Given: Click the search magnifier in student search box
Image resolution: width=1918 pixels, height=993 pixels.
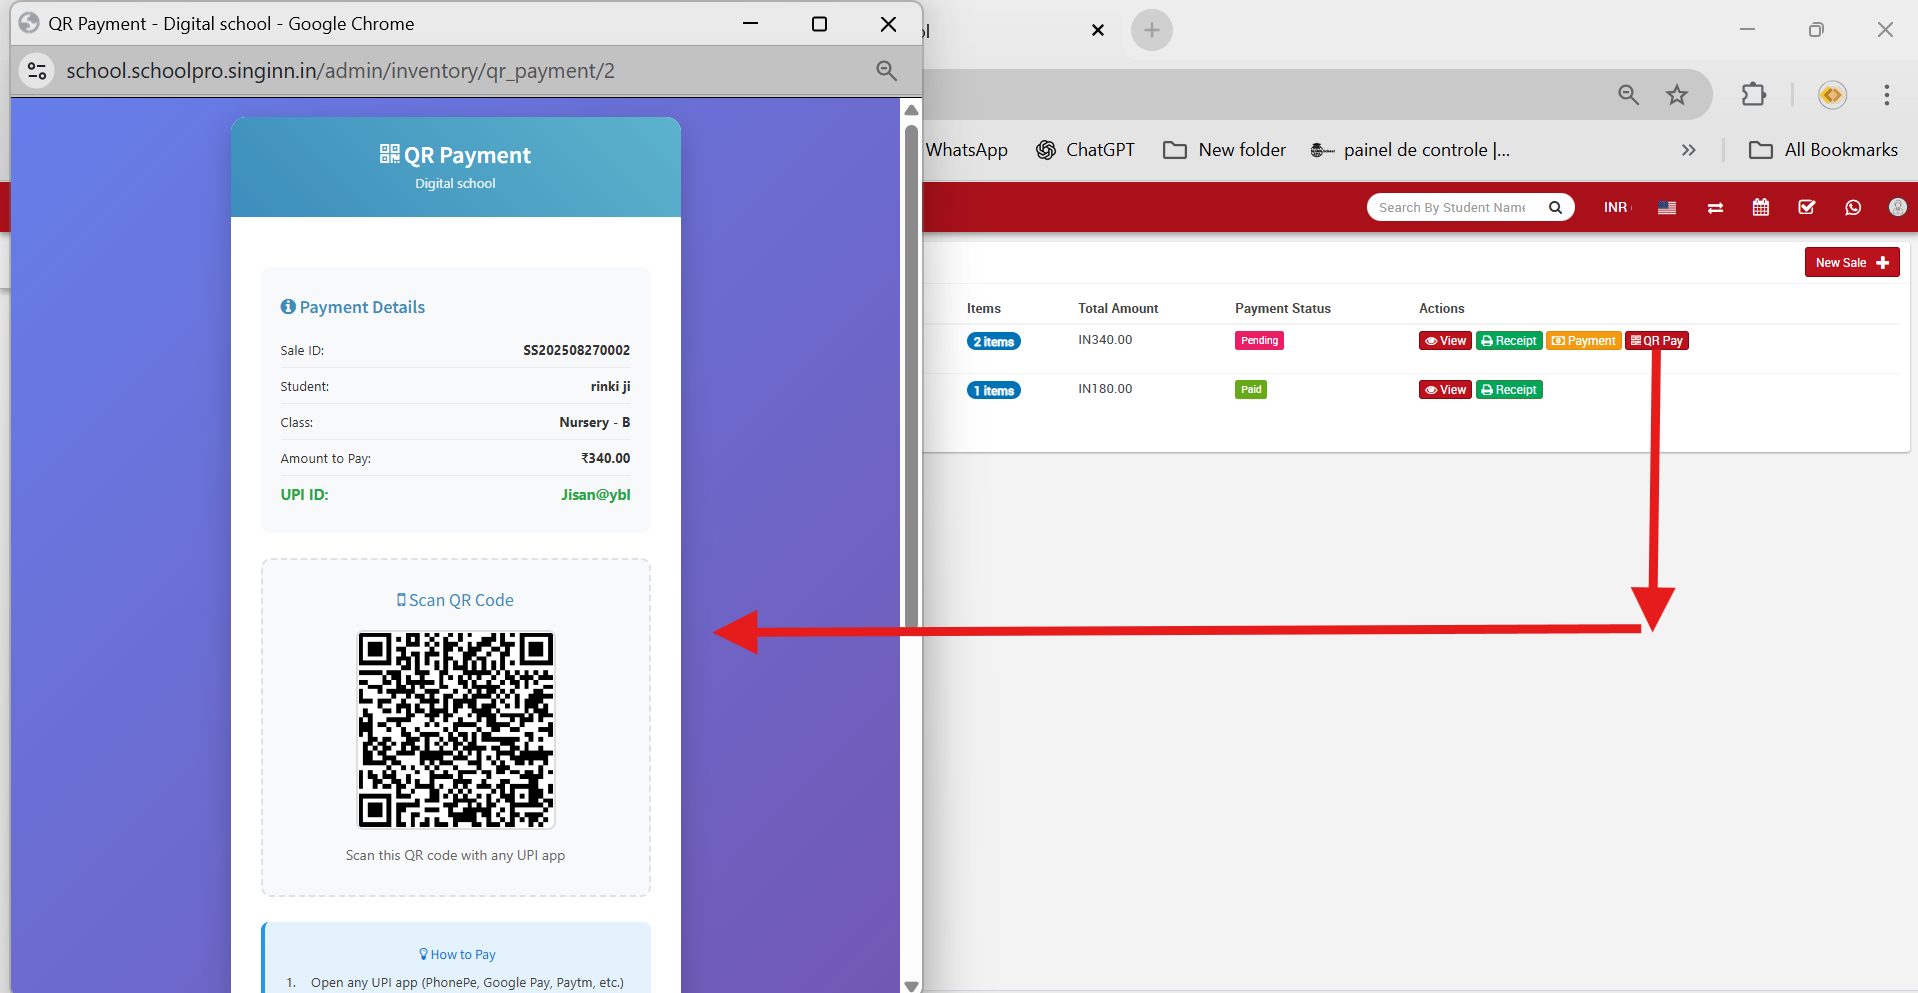Looking at the screenshot, I should pyautogui.click(x=1556, y=207).
